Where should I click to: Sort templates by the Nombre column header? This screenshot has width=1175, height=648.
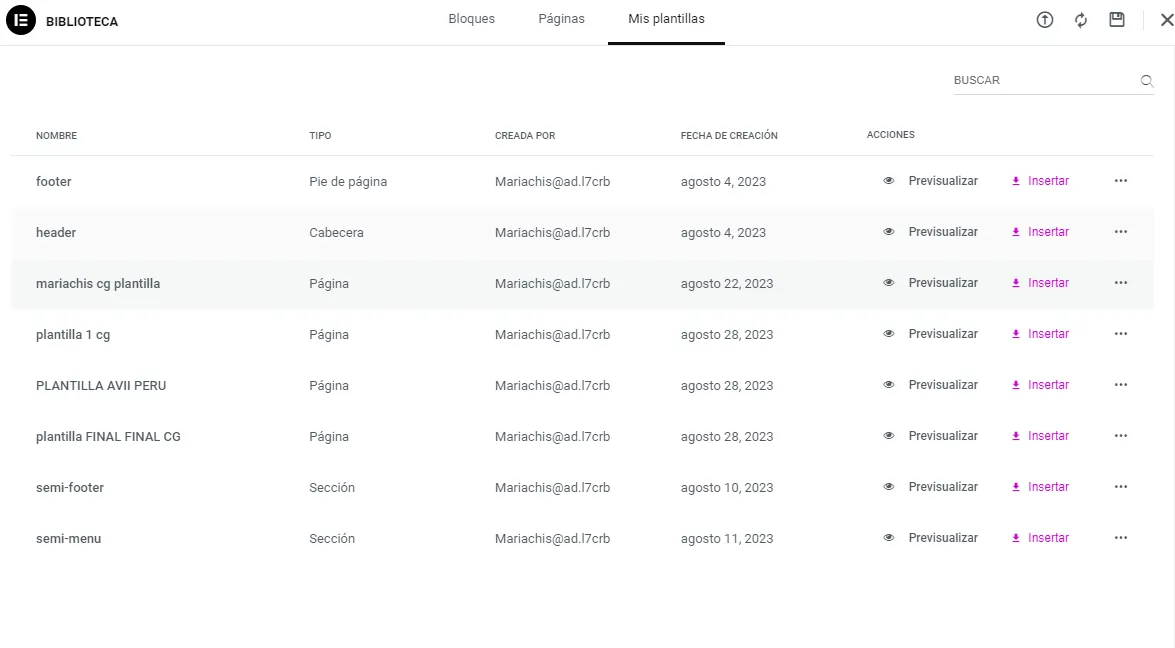pos(56,136)
